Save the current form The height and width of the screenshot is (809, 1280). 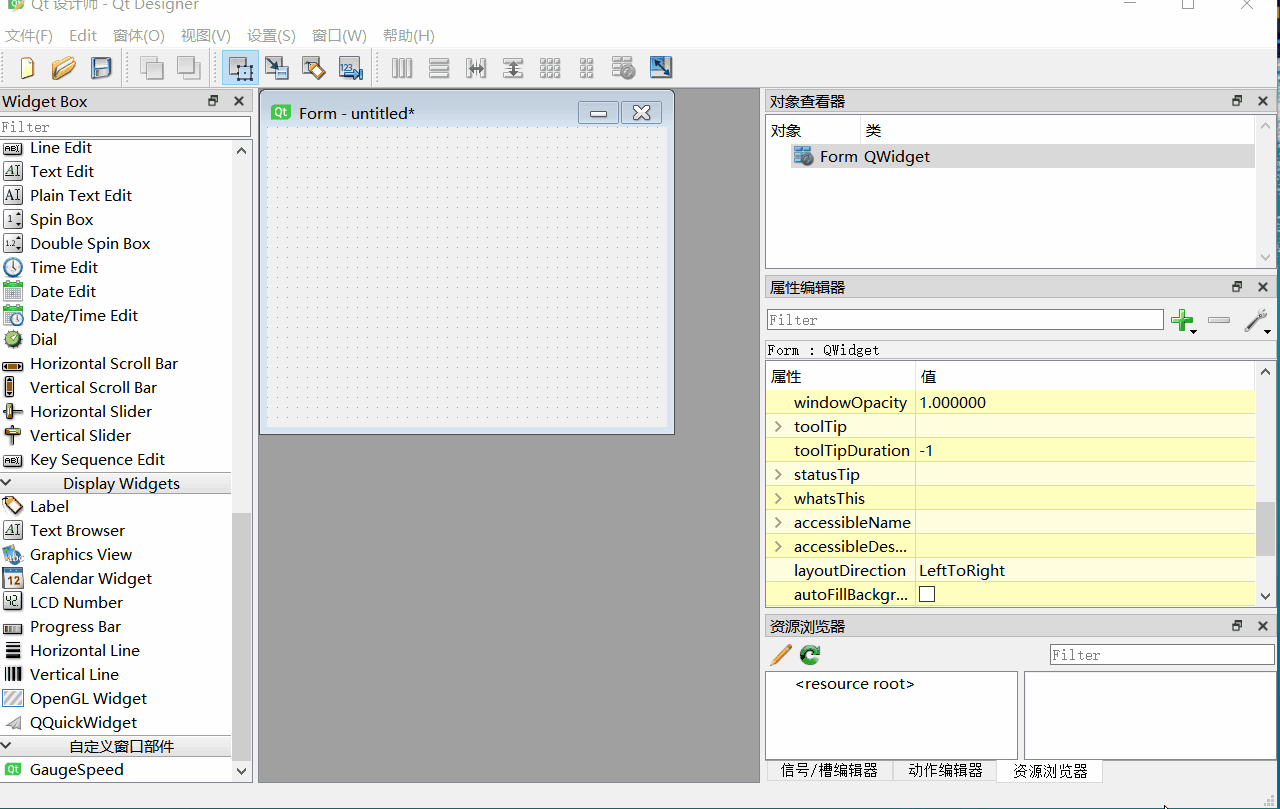(x=99, y=68)
